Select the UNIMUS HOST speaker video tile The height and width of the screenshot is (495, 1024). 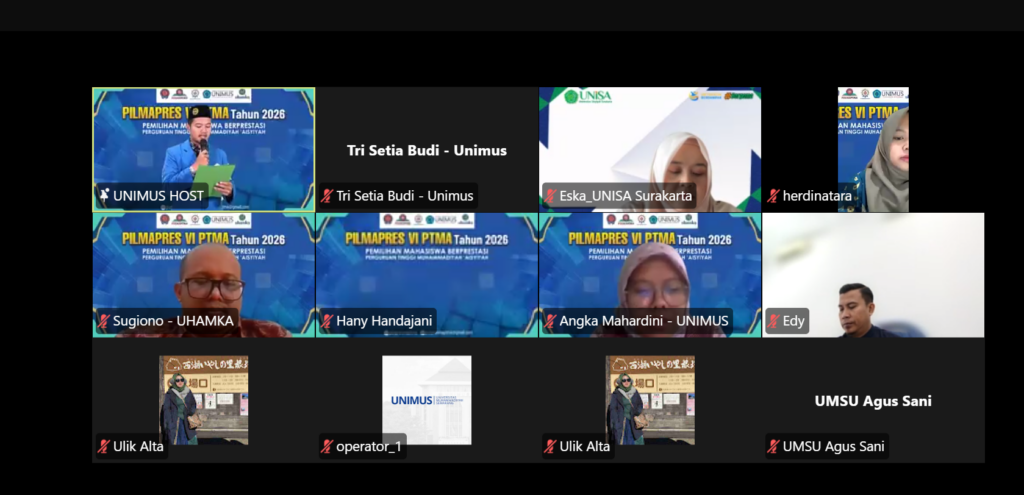[204, 150]
